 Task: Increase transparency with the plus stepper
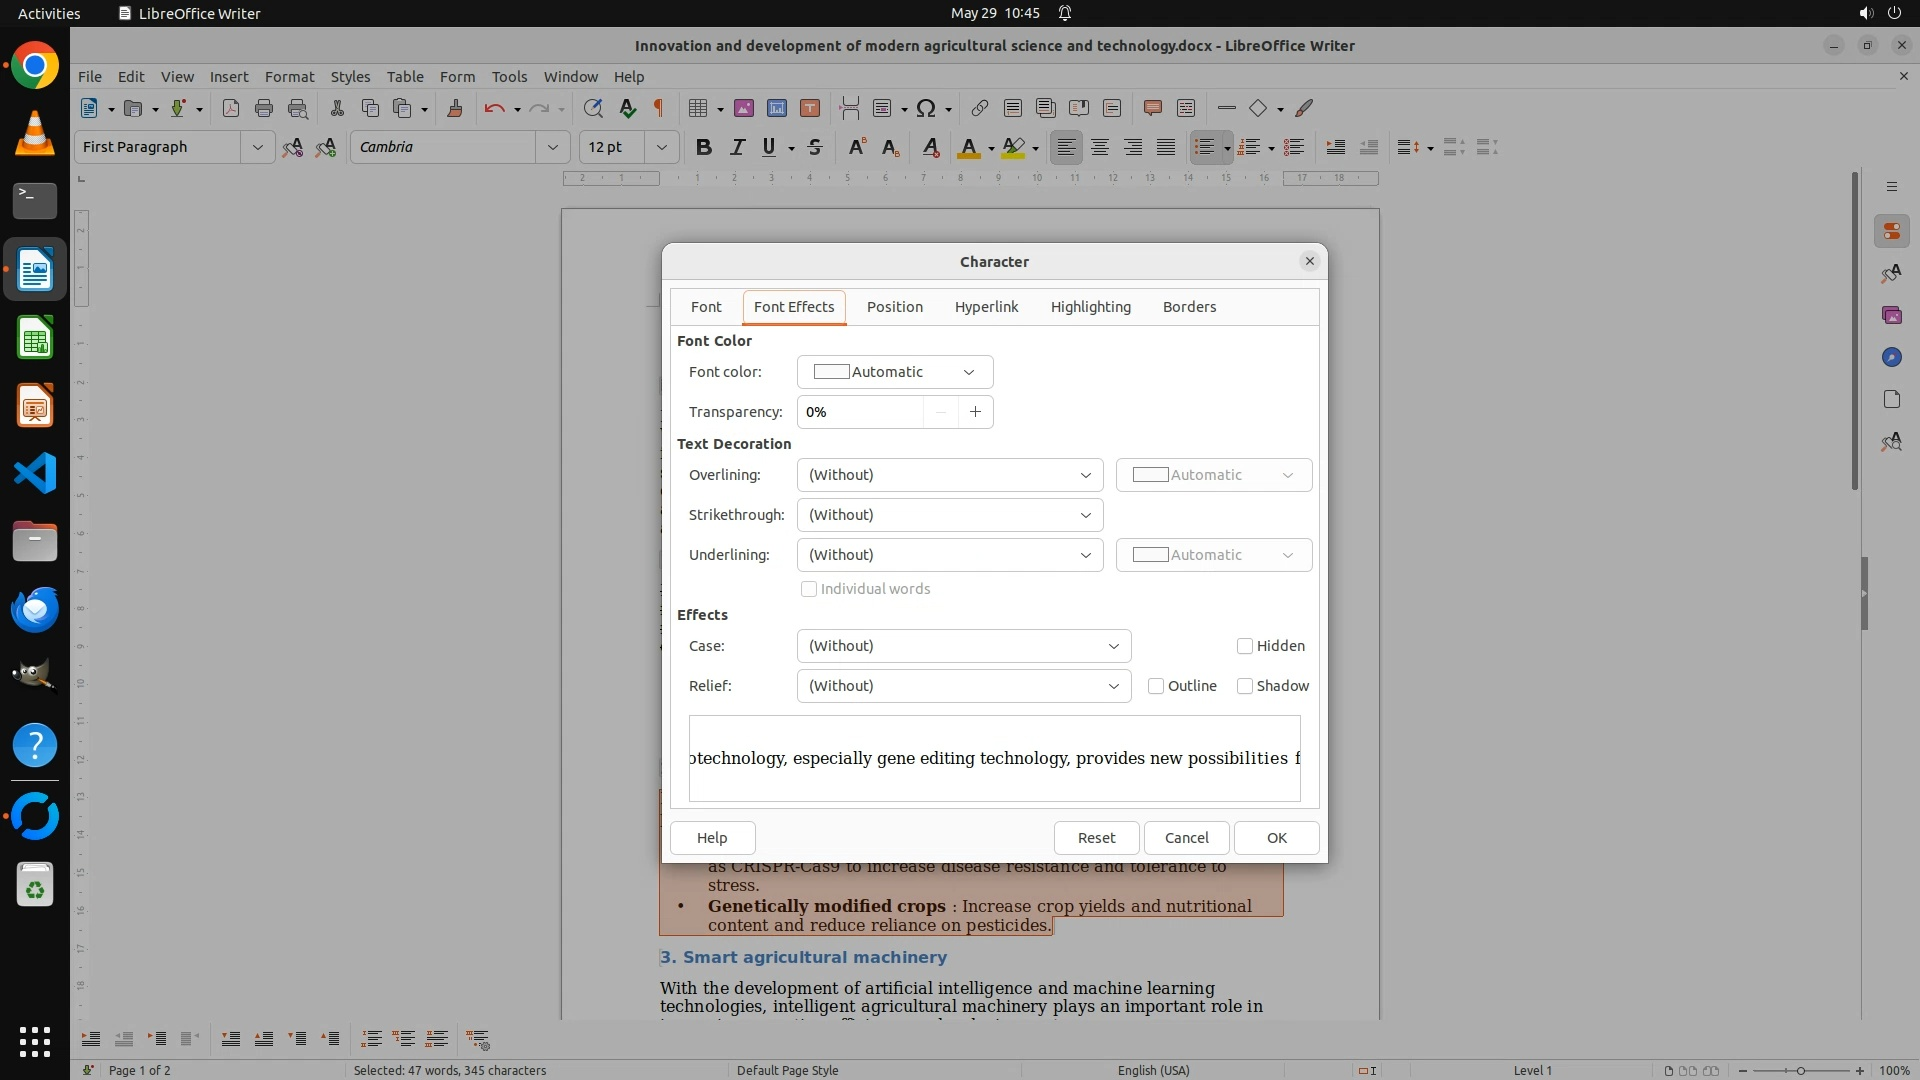click(x=975, y=412)
